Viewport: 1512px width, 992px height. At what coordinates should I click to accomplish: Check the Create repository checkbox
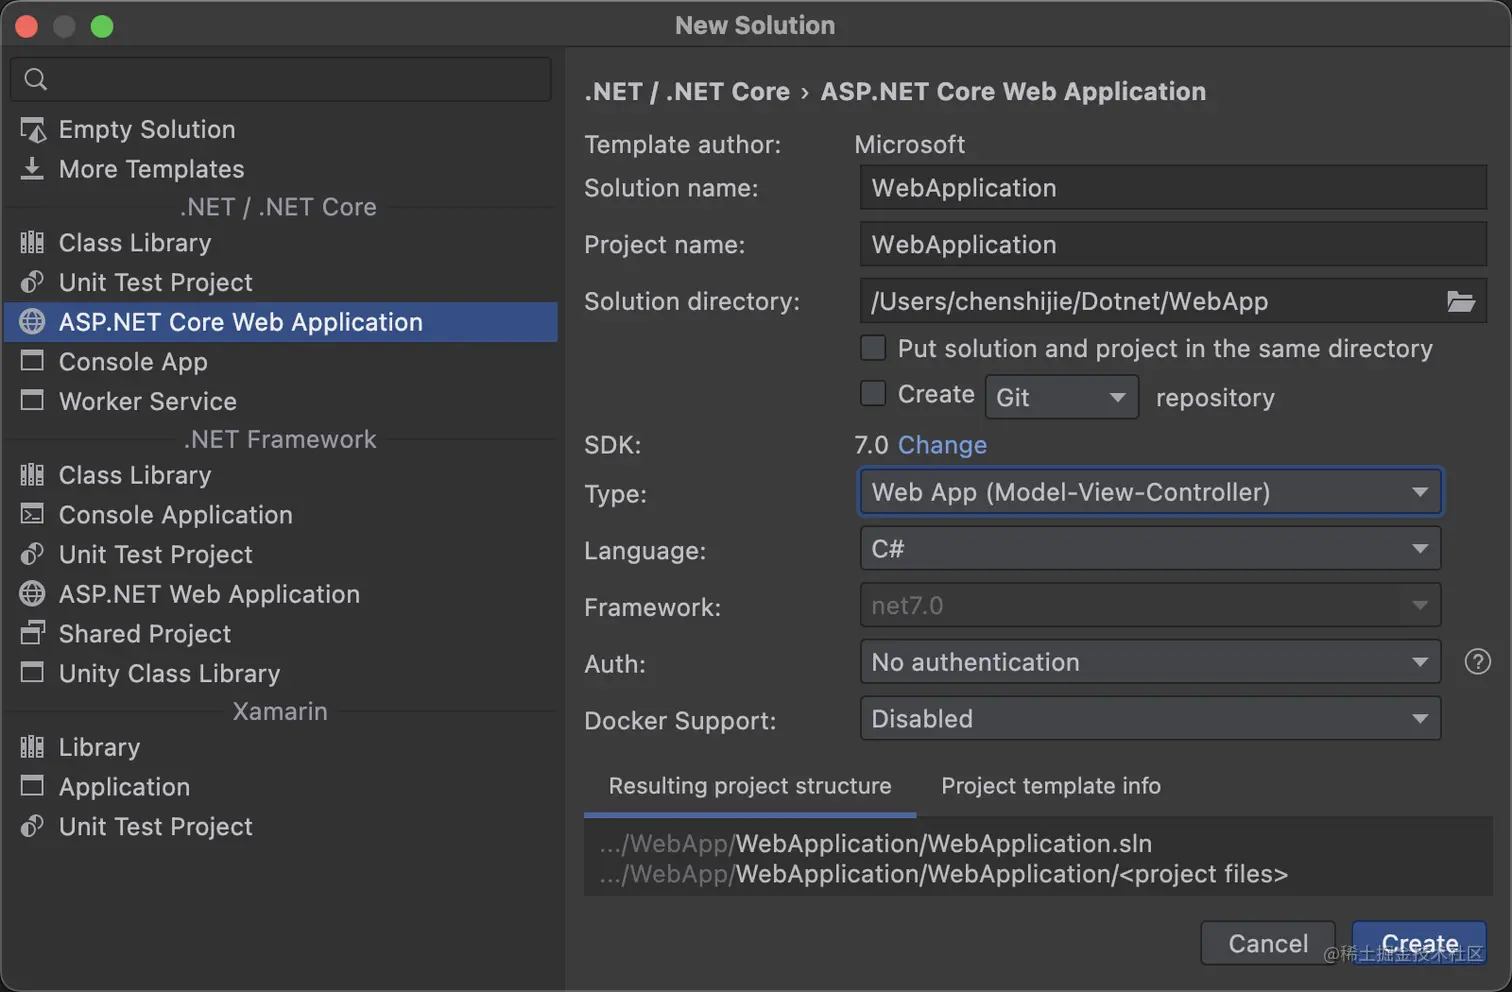(x=874, y=394)
